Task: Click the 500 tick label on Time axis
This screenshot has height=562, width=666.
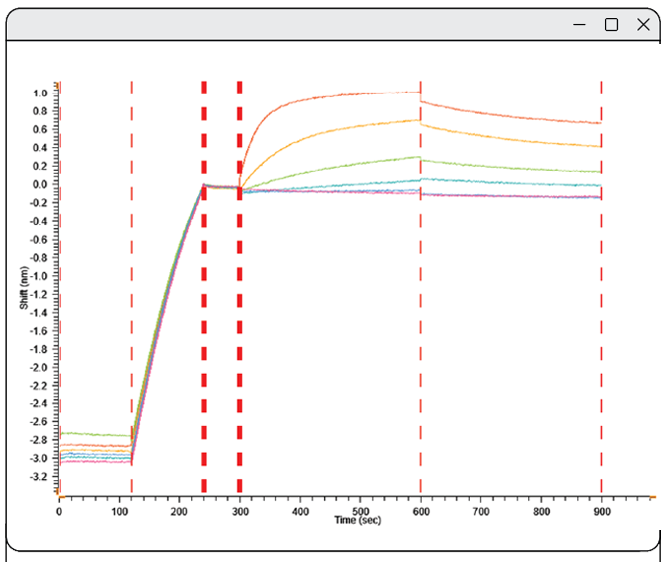Action: click(540, 511)
